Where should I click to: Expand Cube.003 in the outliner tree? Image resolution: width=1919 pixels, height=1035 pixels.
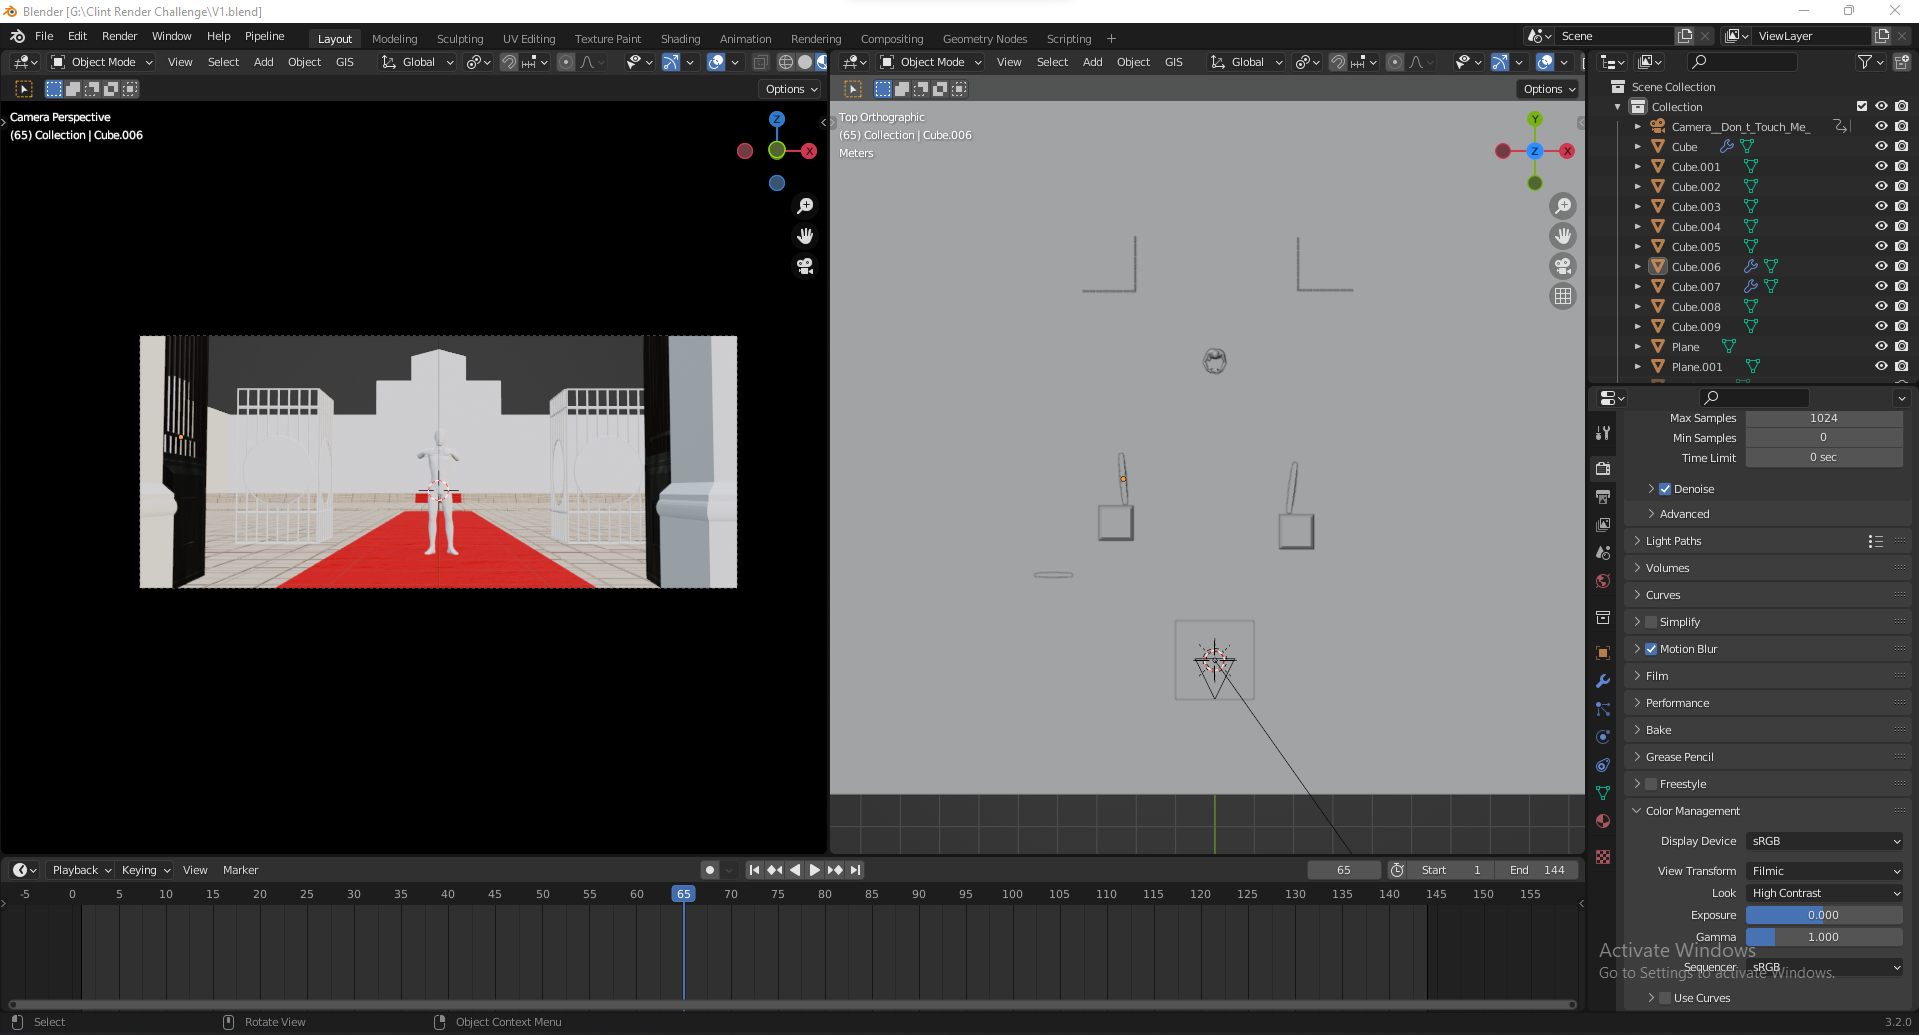point(1637,207)
